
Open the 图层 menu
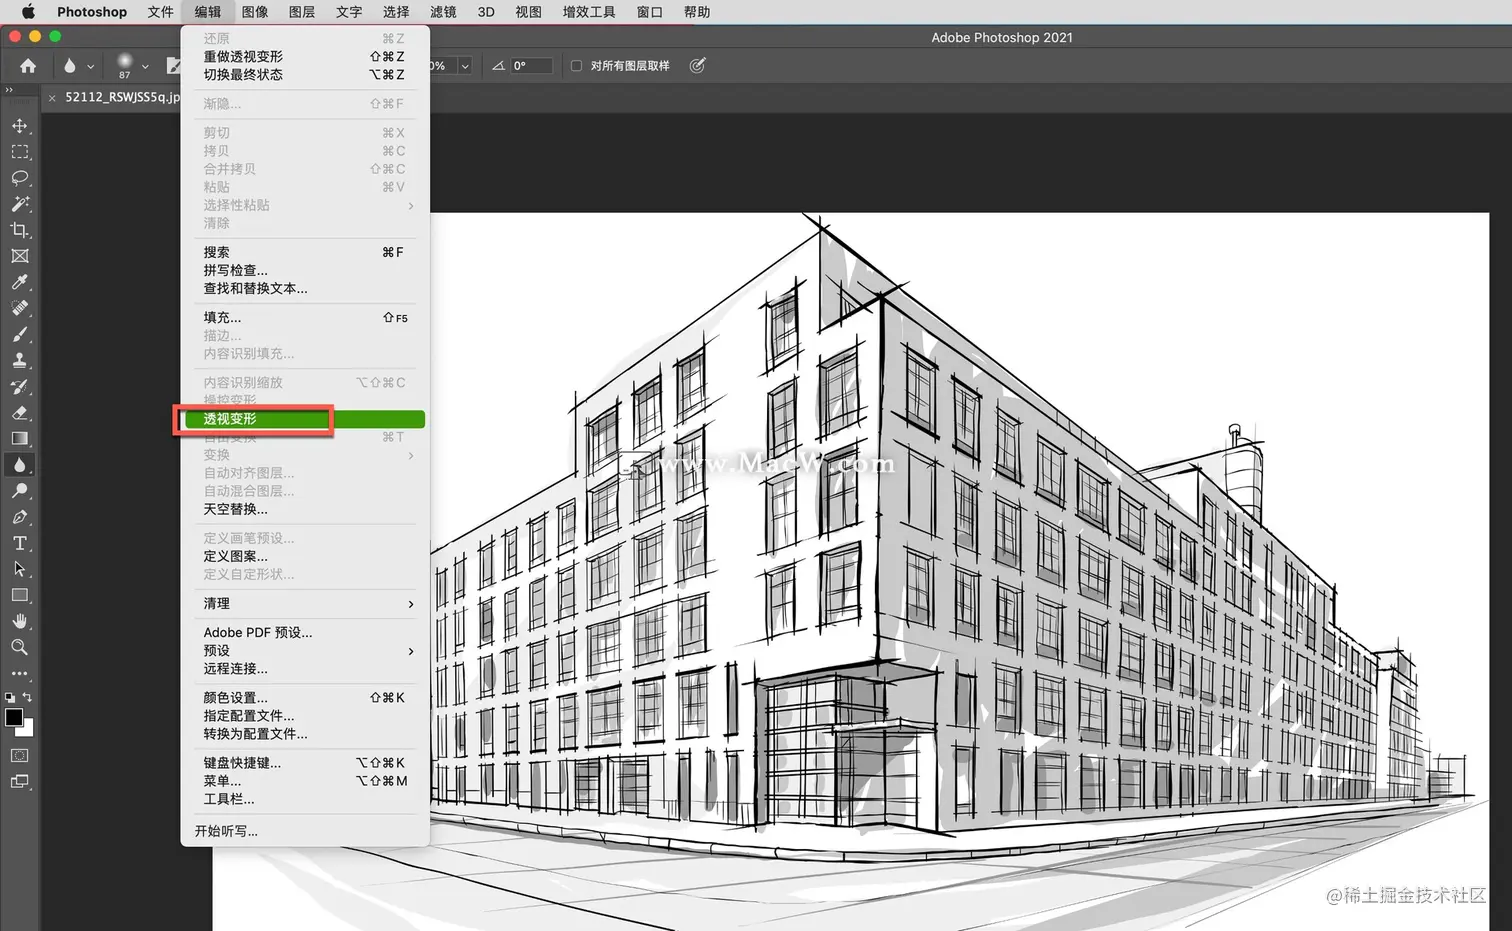click(x=302, y=12)
